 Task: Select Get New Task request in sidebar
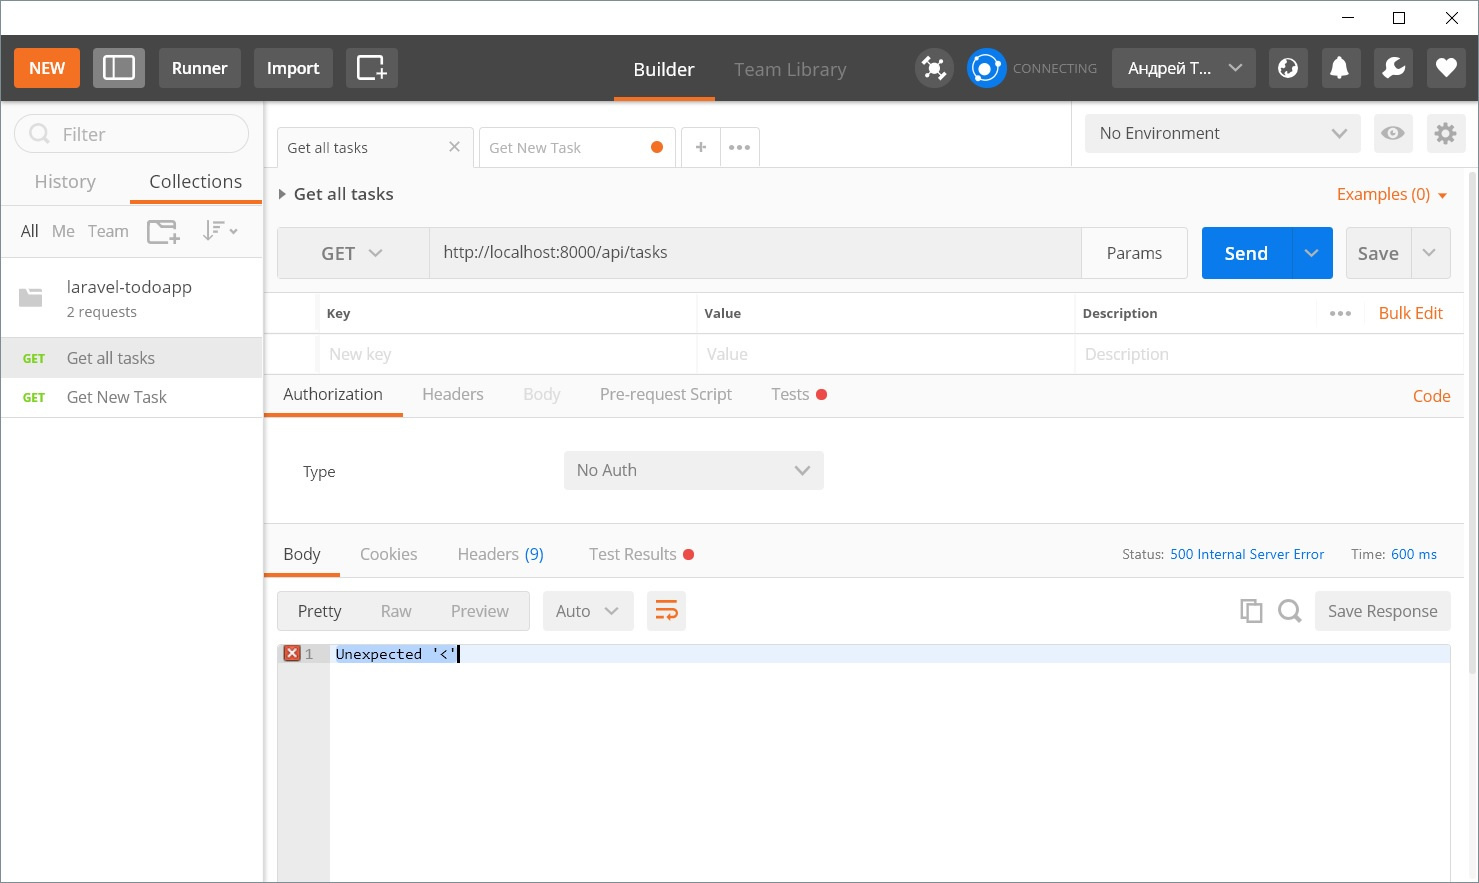pyautogui.click(x=131, y=397)
